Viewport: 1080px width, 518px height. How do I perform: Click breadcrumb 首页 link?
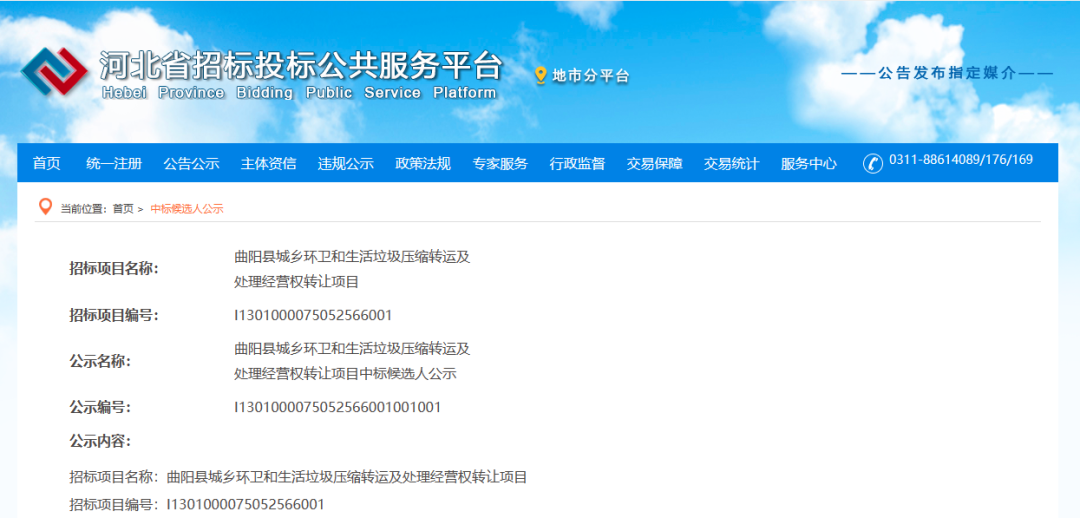[123, 209]
